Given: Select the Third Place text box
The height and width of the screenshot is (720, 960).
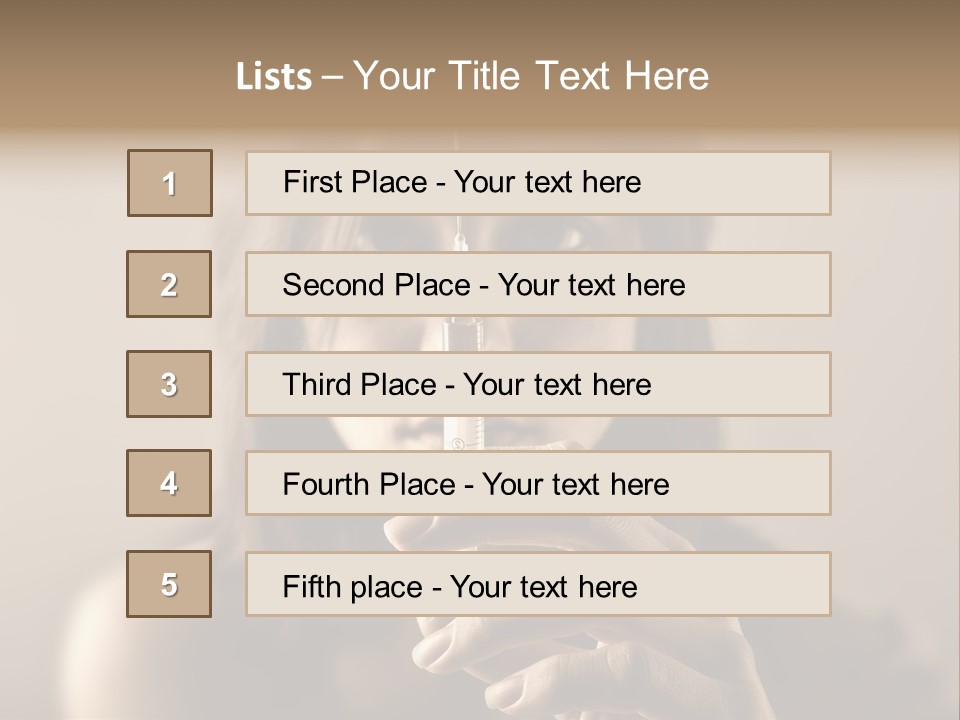Looking at the screenshot, I should click(x=538, y=384).
